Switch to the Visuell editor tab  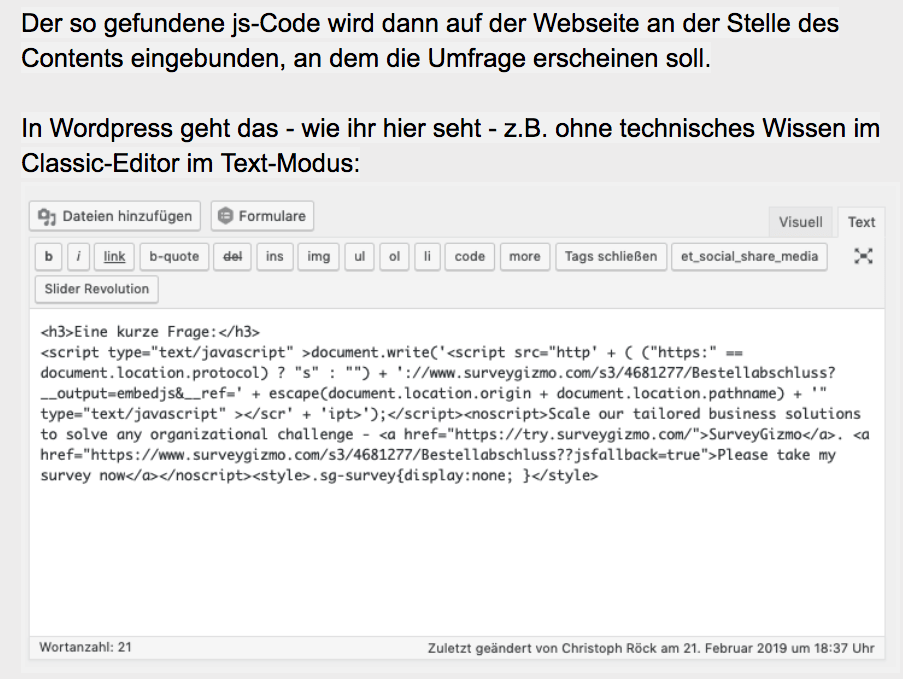coord(800,222)
